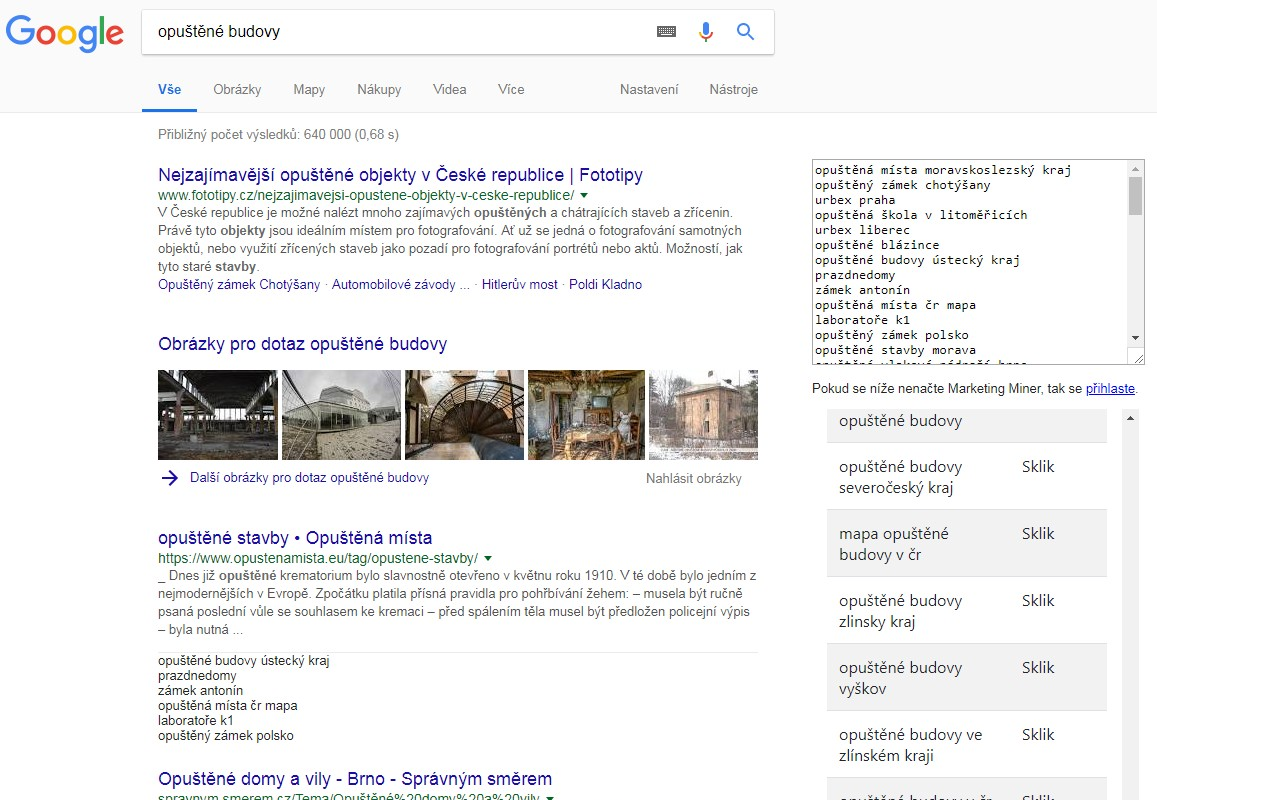Click the blue arrow next to Další obrázky
This screenshot has height=800, width=1280.
168,478
